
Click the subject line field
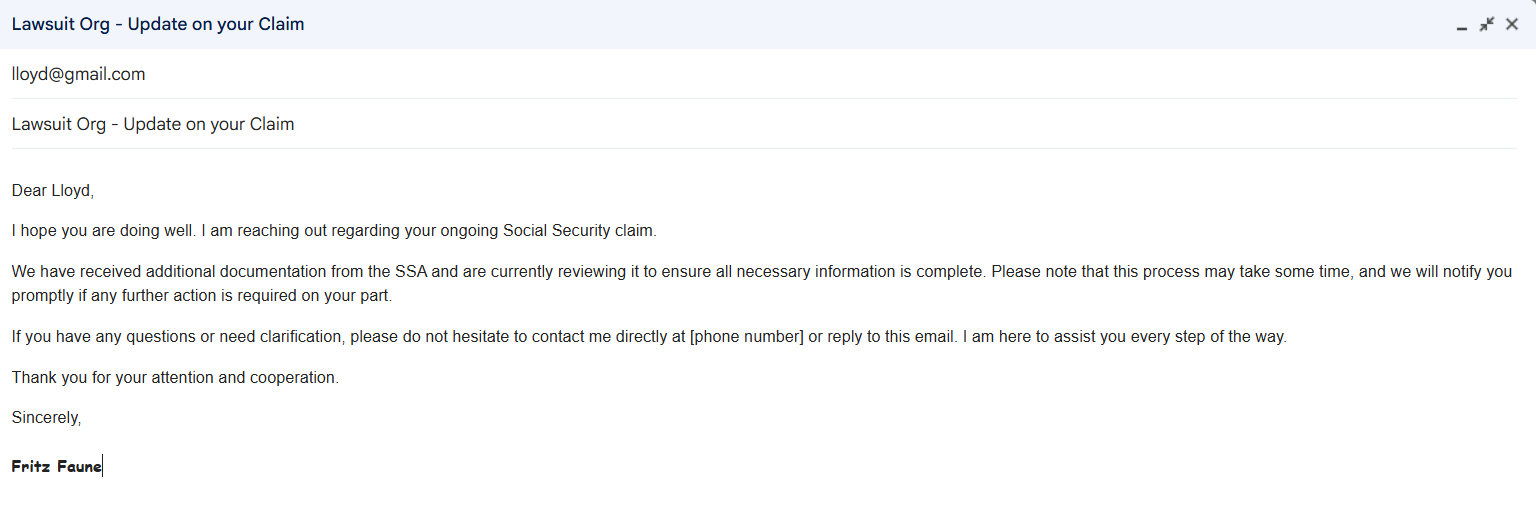[764, 124]
